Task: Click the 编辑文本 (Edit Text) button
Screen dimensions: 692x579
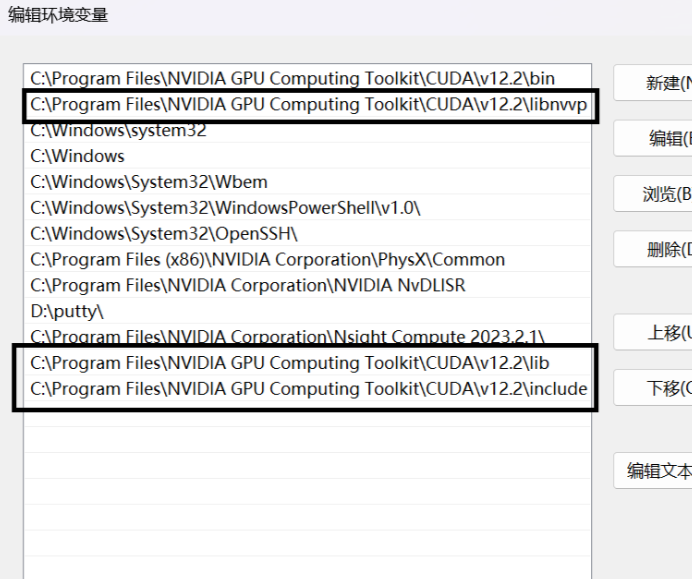Action: 653,471
